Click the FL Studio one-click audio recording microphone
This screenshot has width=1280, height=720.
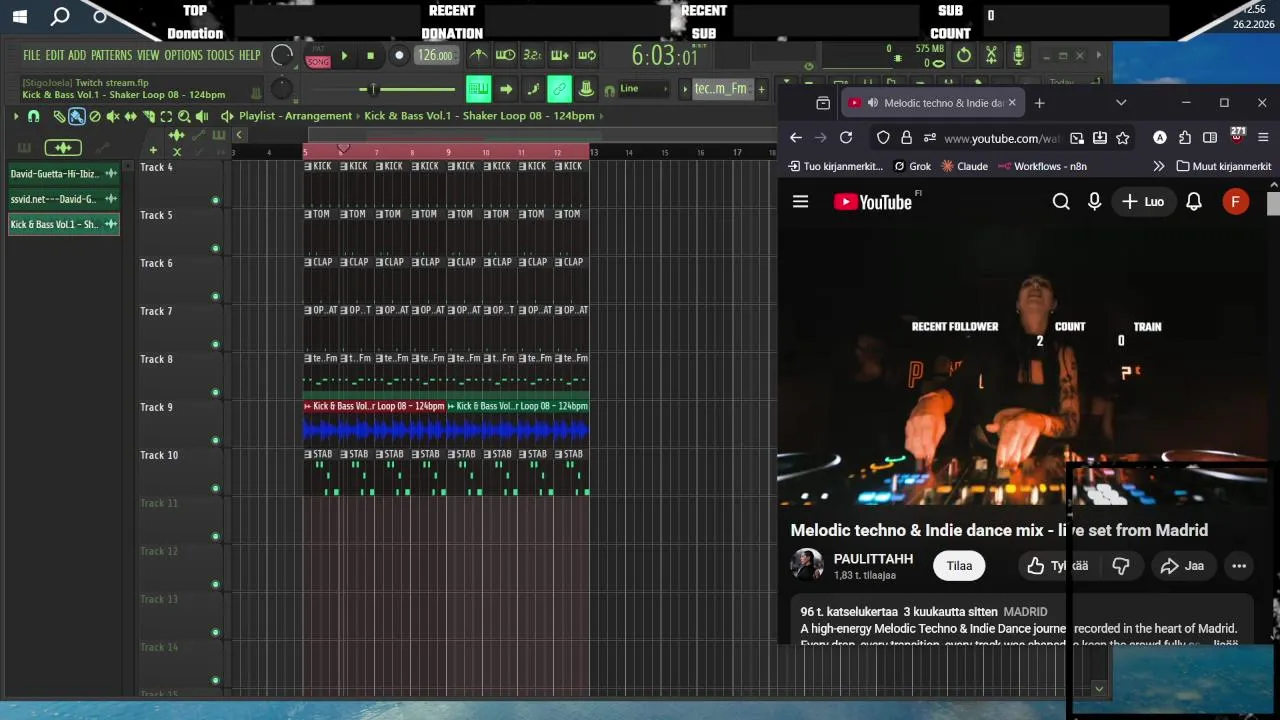pyautogui.click(x=1019, y=55)
